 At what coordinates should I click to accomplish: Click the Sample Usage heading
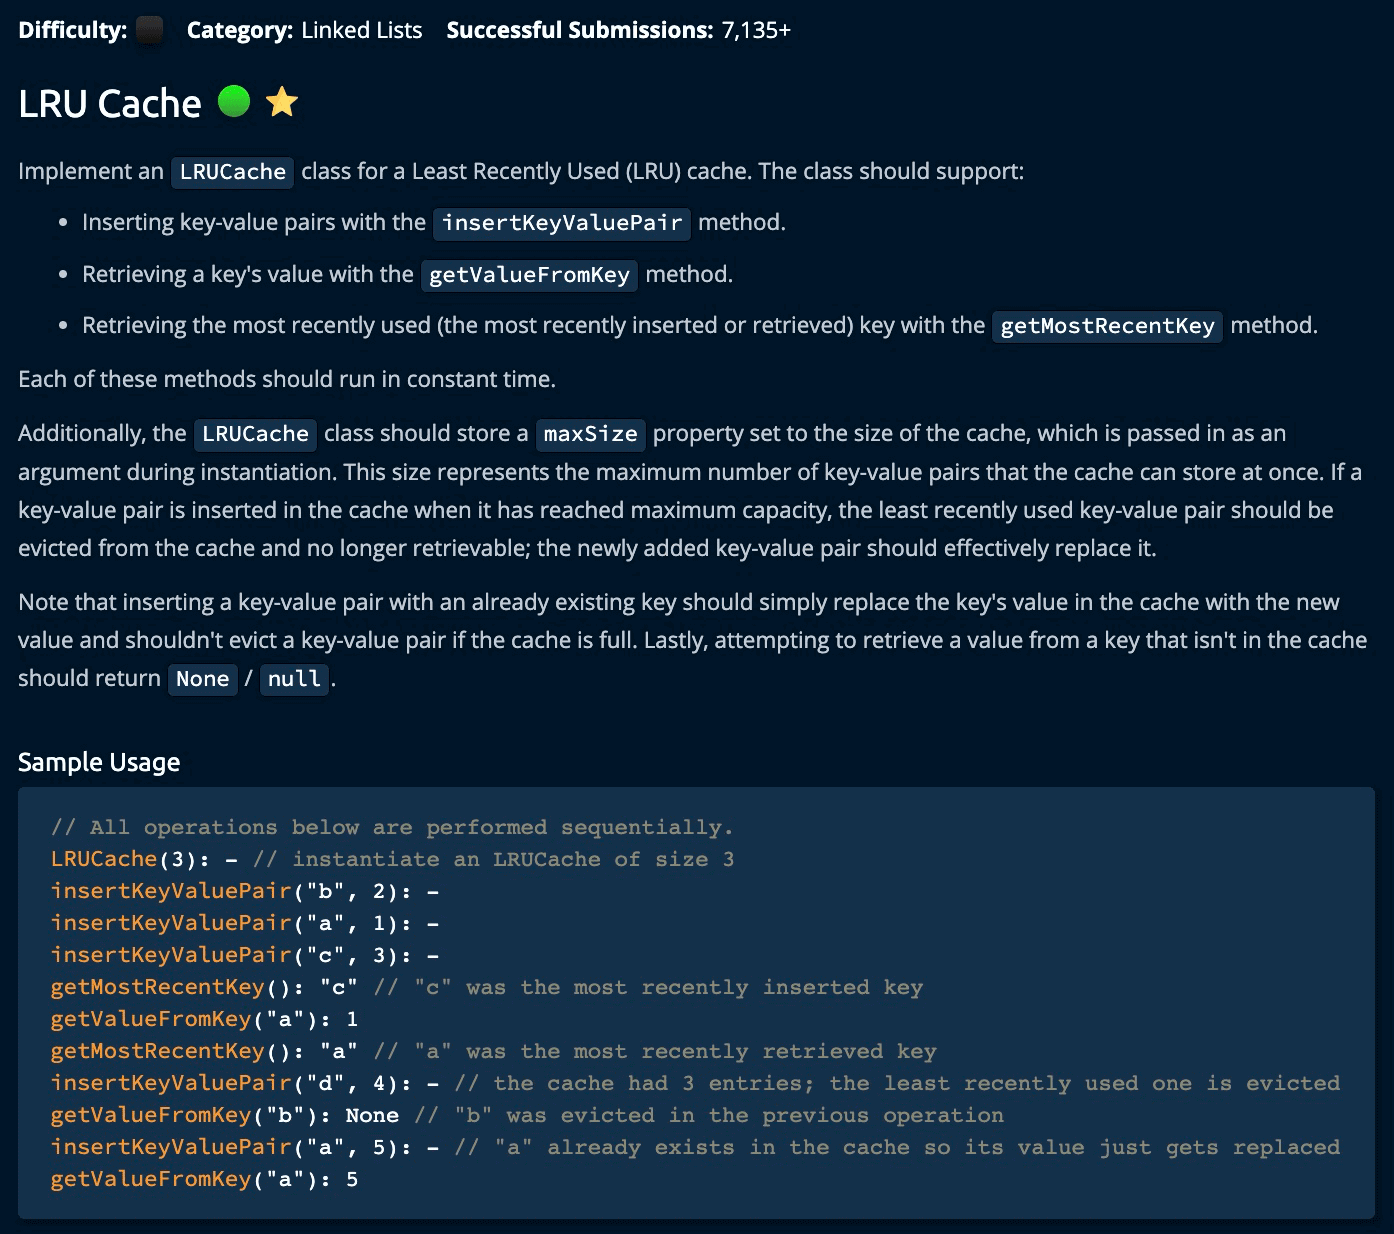click(99, 762)
